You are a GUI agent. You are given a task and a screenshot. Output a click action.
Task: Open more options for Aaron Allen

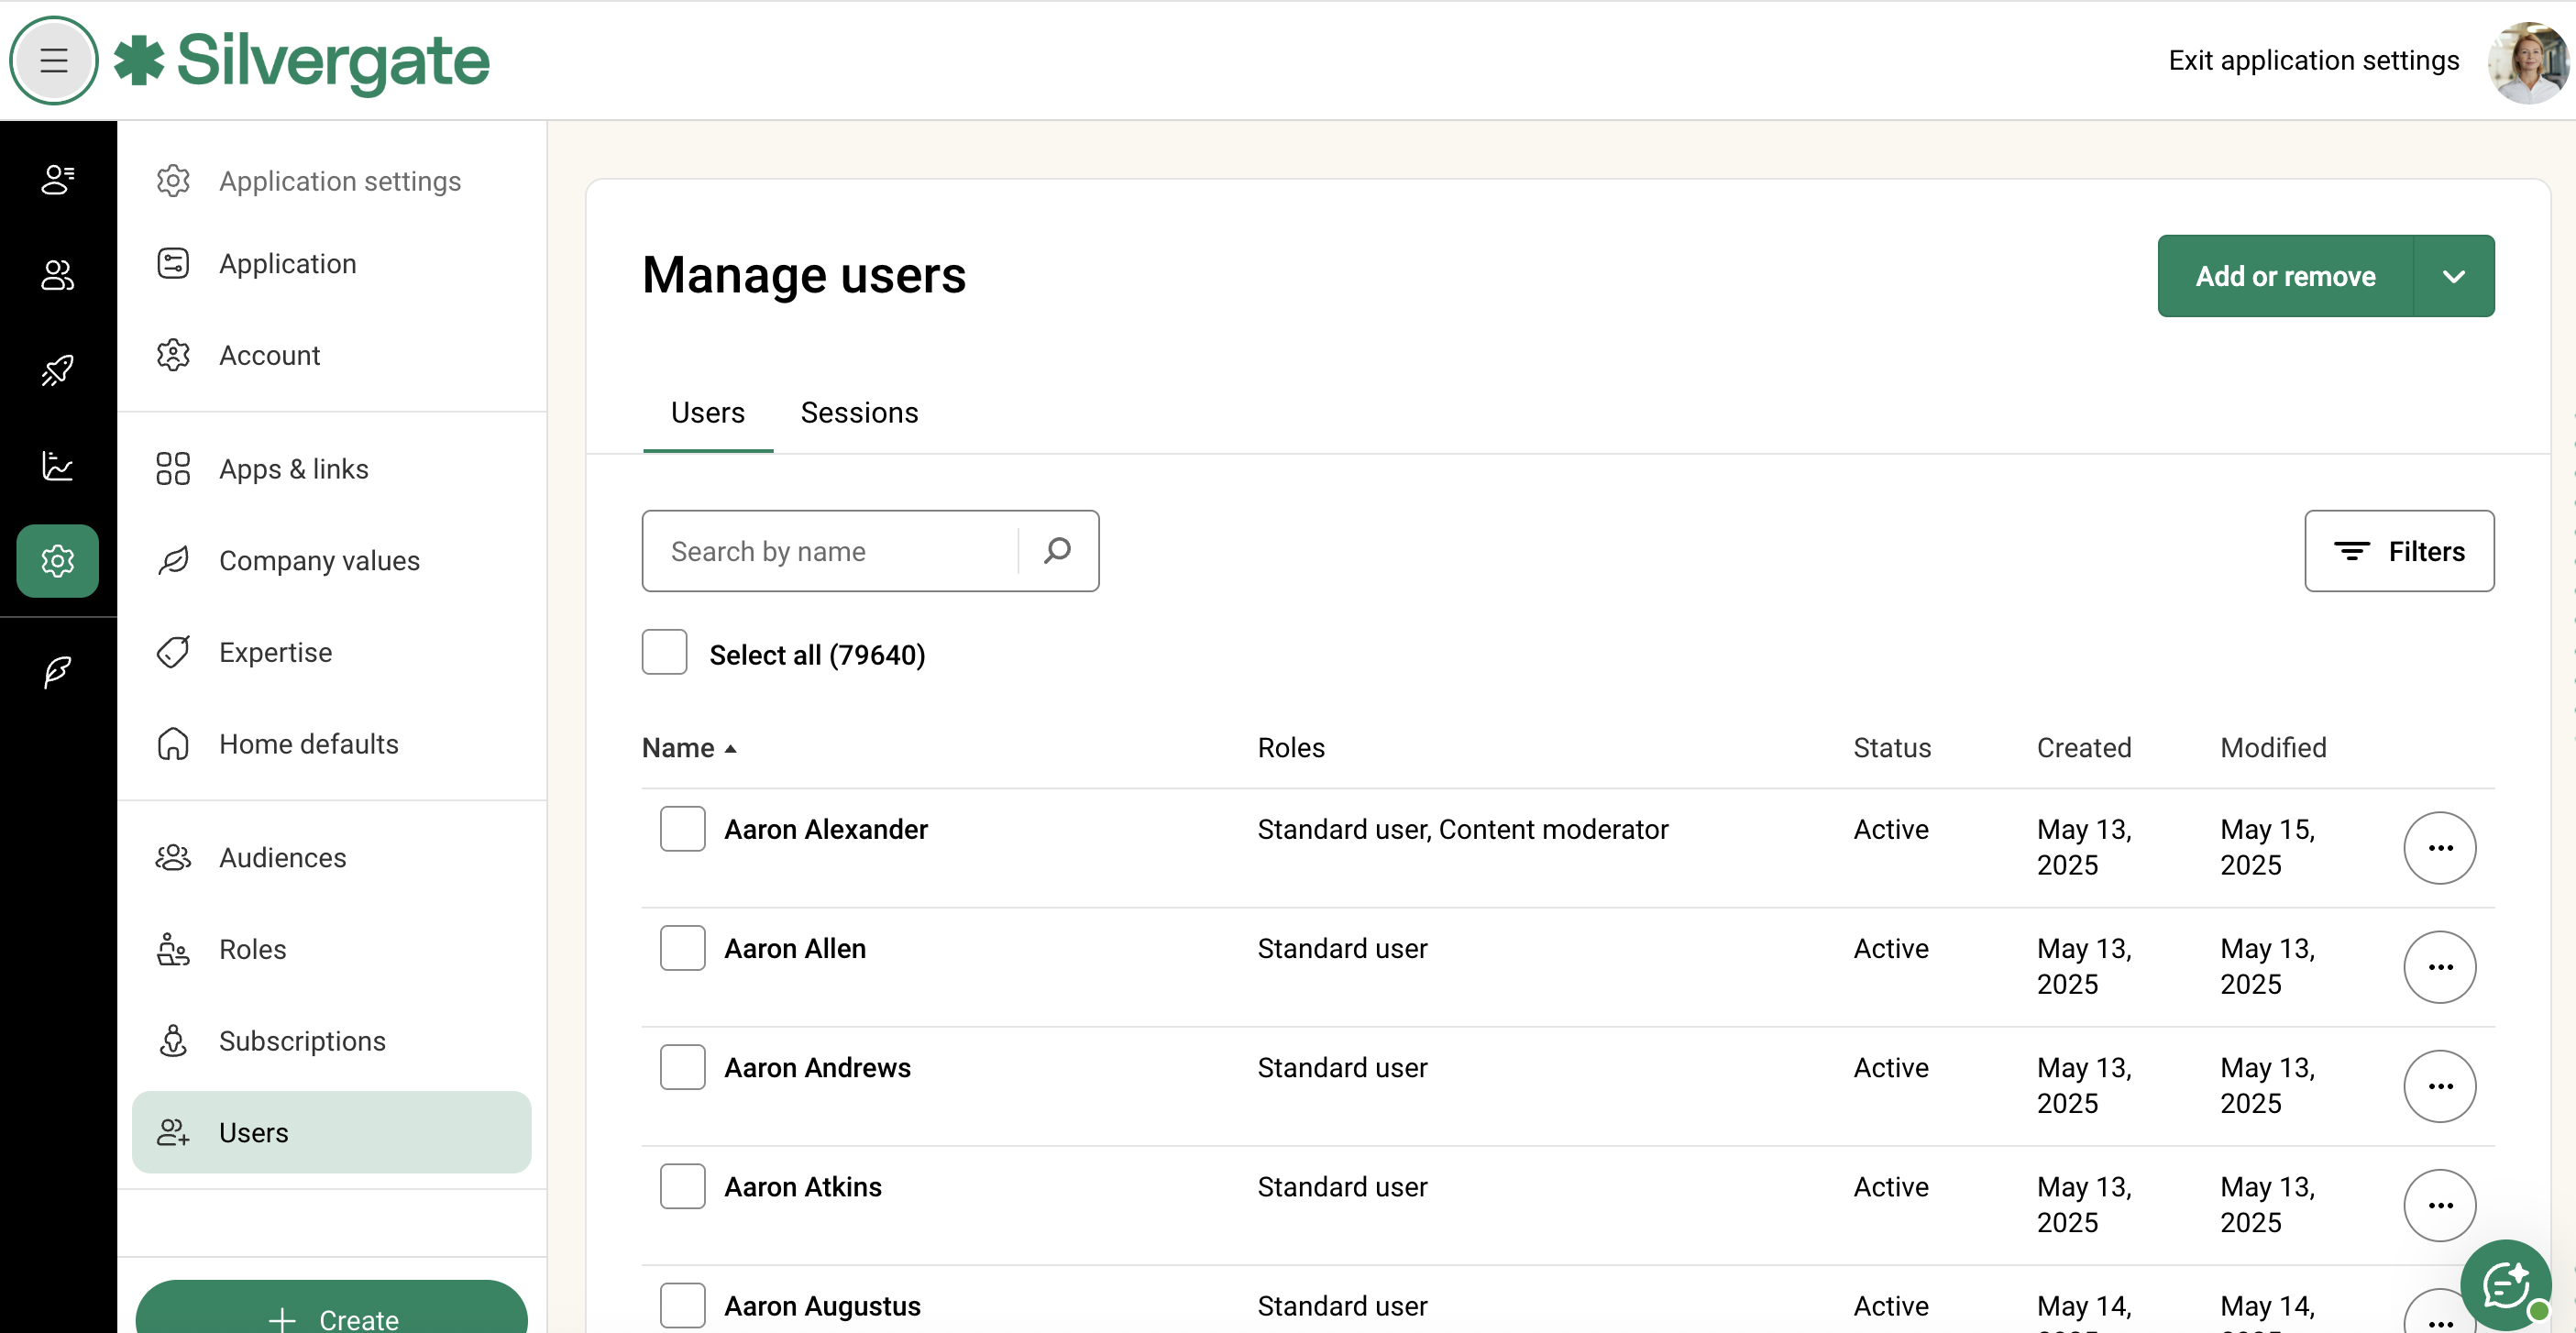click(x=2439, y=967)
